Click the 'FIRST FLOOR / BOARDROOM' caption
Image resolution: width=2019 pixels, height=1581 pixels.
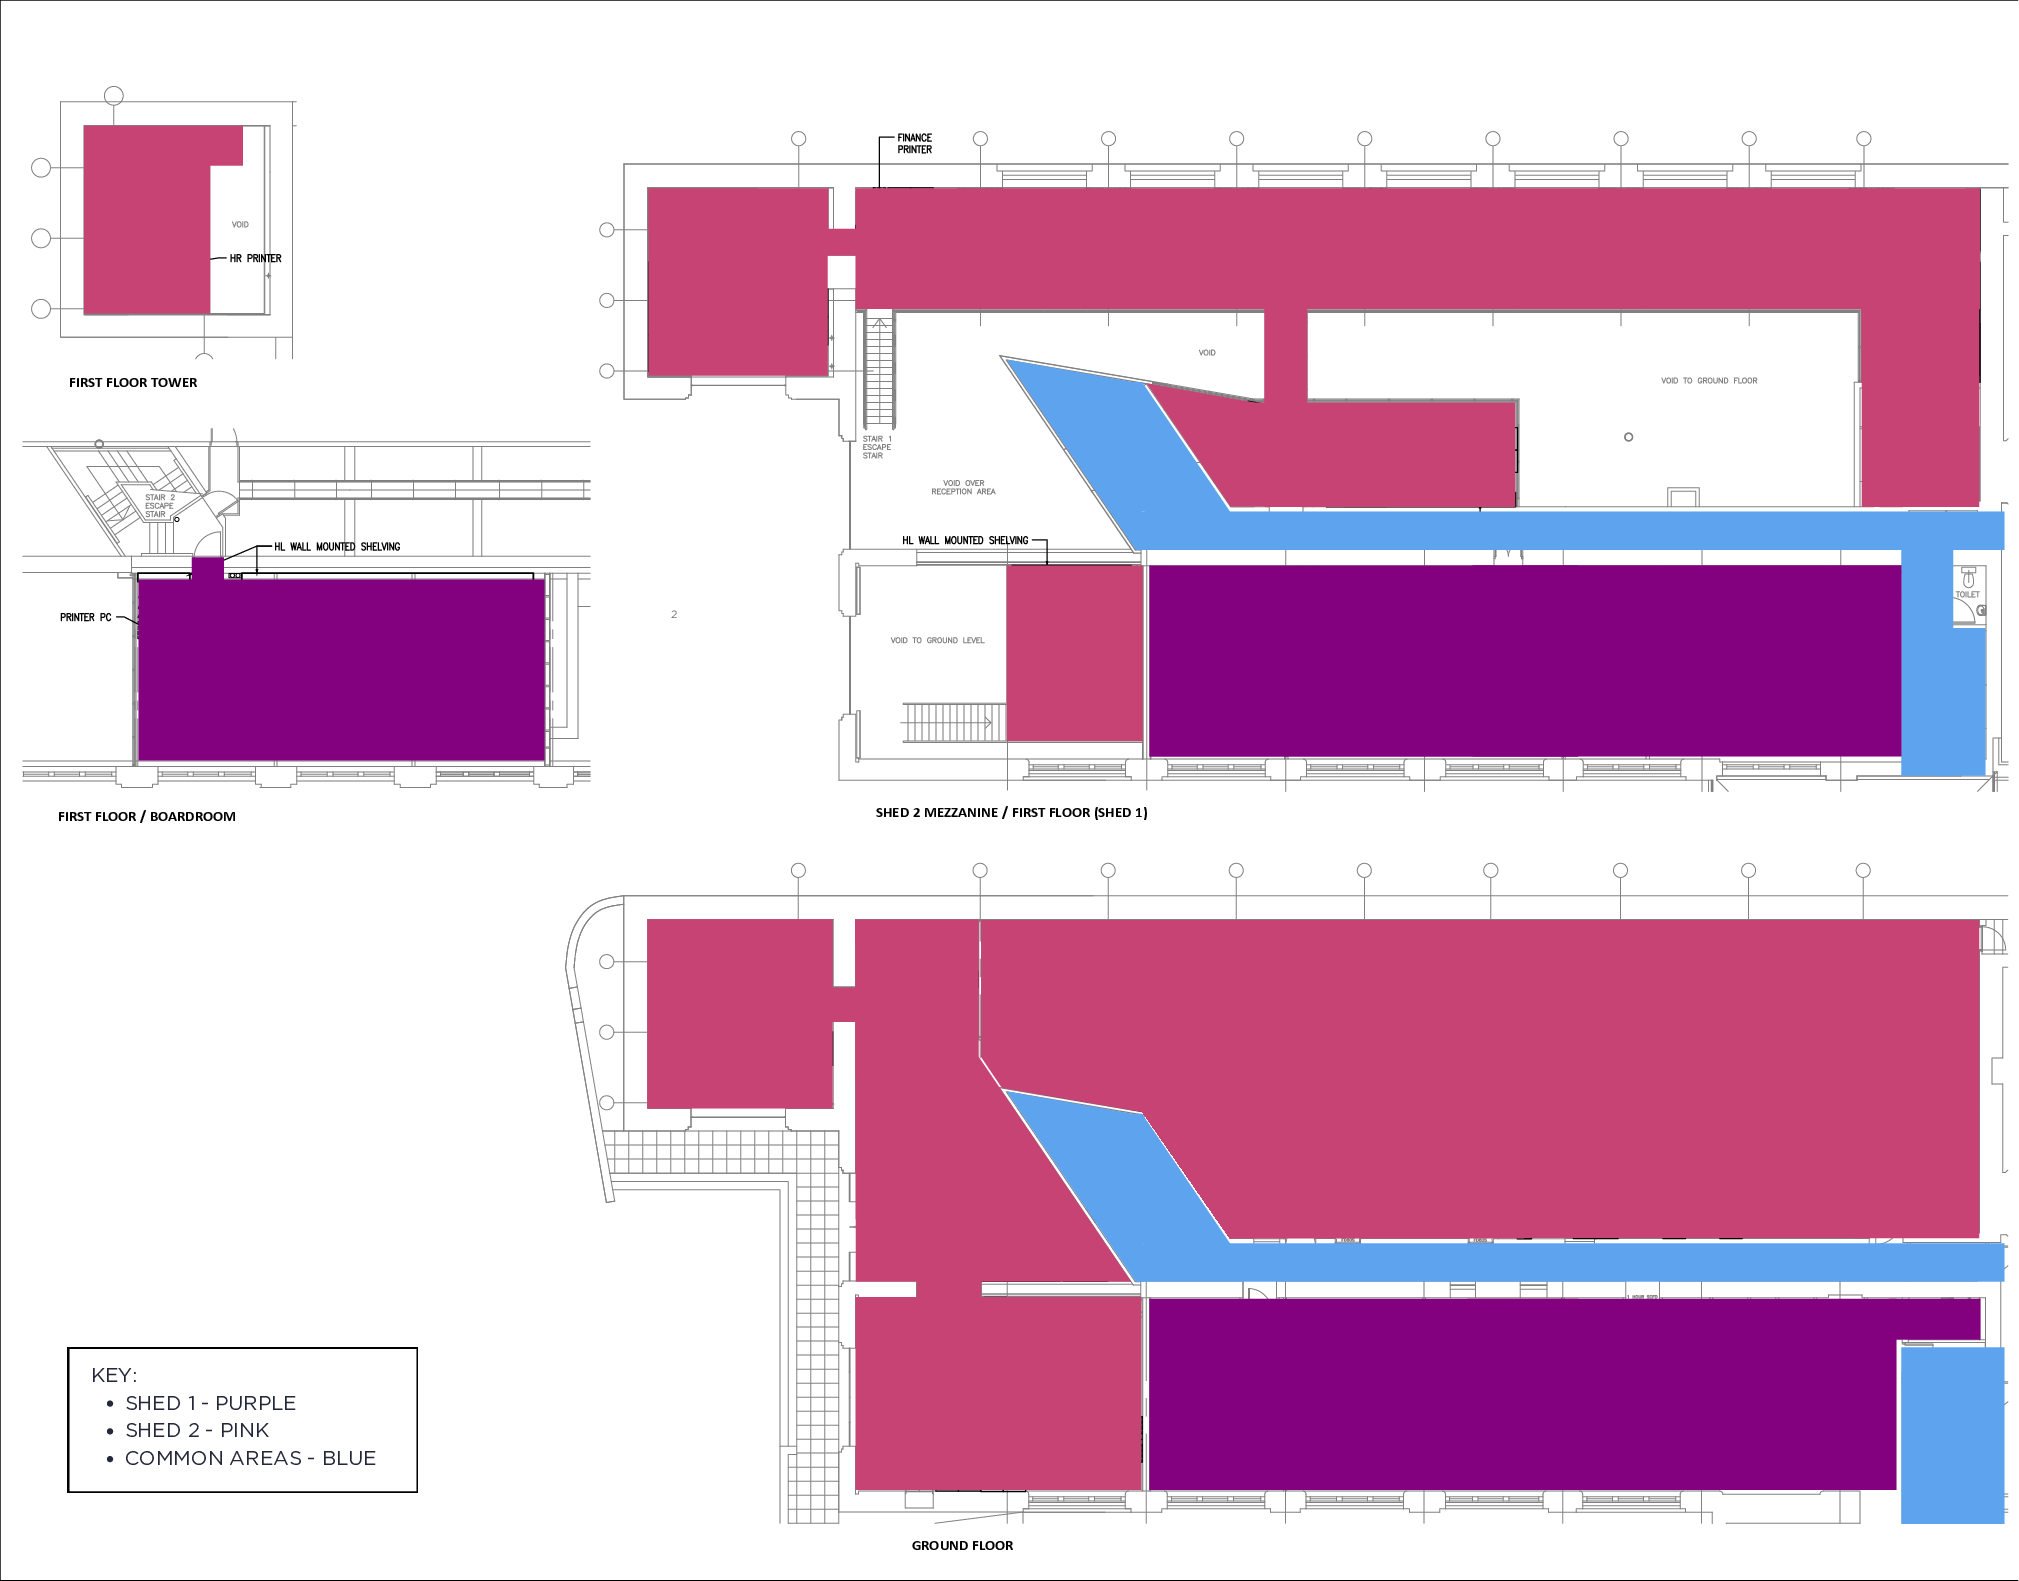point(147,817)
